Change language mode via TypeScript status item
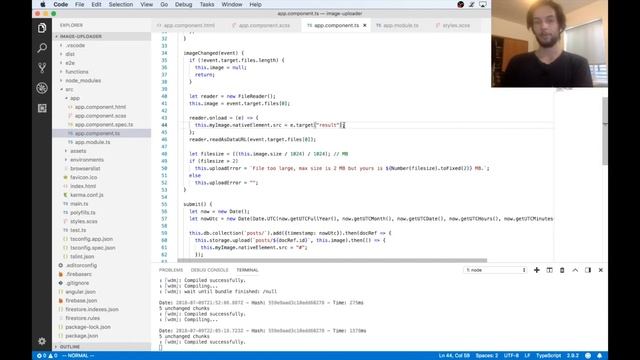The height and width of the screenshot is (360, 640). coord(549,356)
